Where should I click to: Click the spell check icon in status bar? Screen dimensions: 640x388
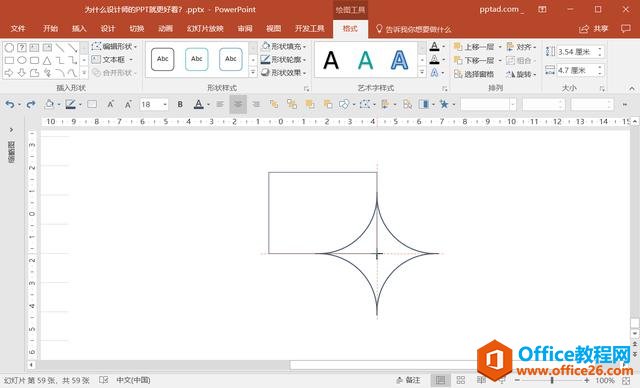pos(104,380)
